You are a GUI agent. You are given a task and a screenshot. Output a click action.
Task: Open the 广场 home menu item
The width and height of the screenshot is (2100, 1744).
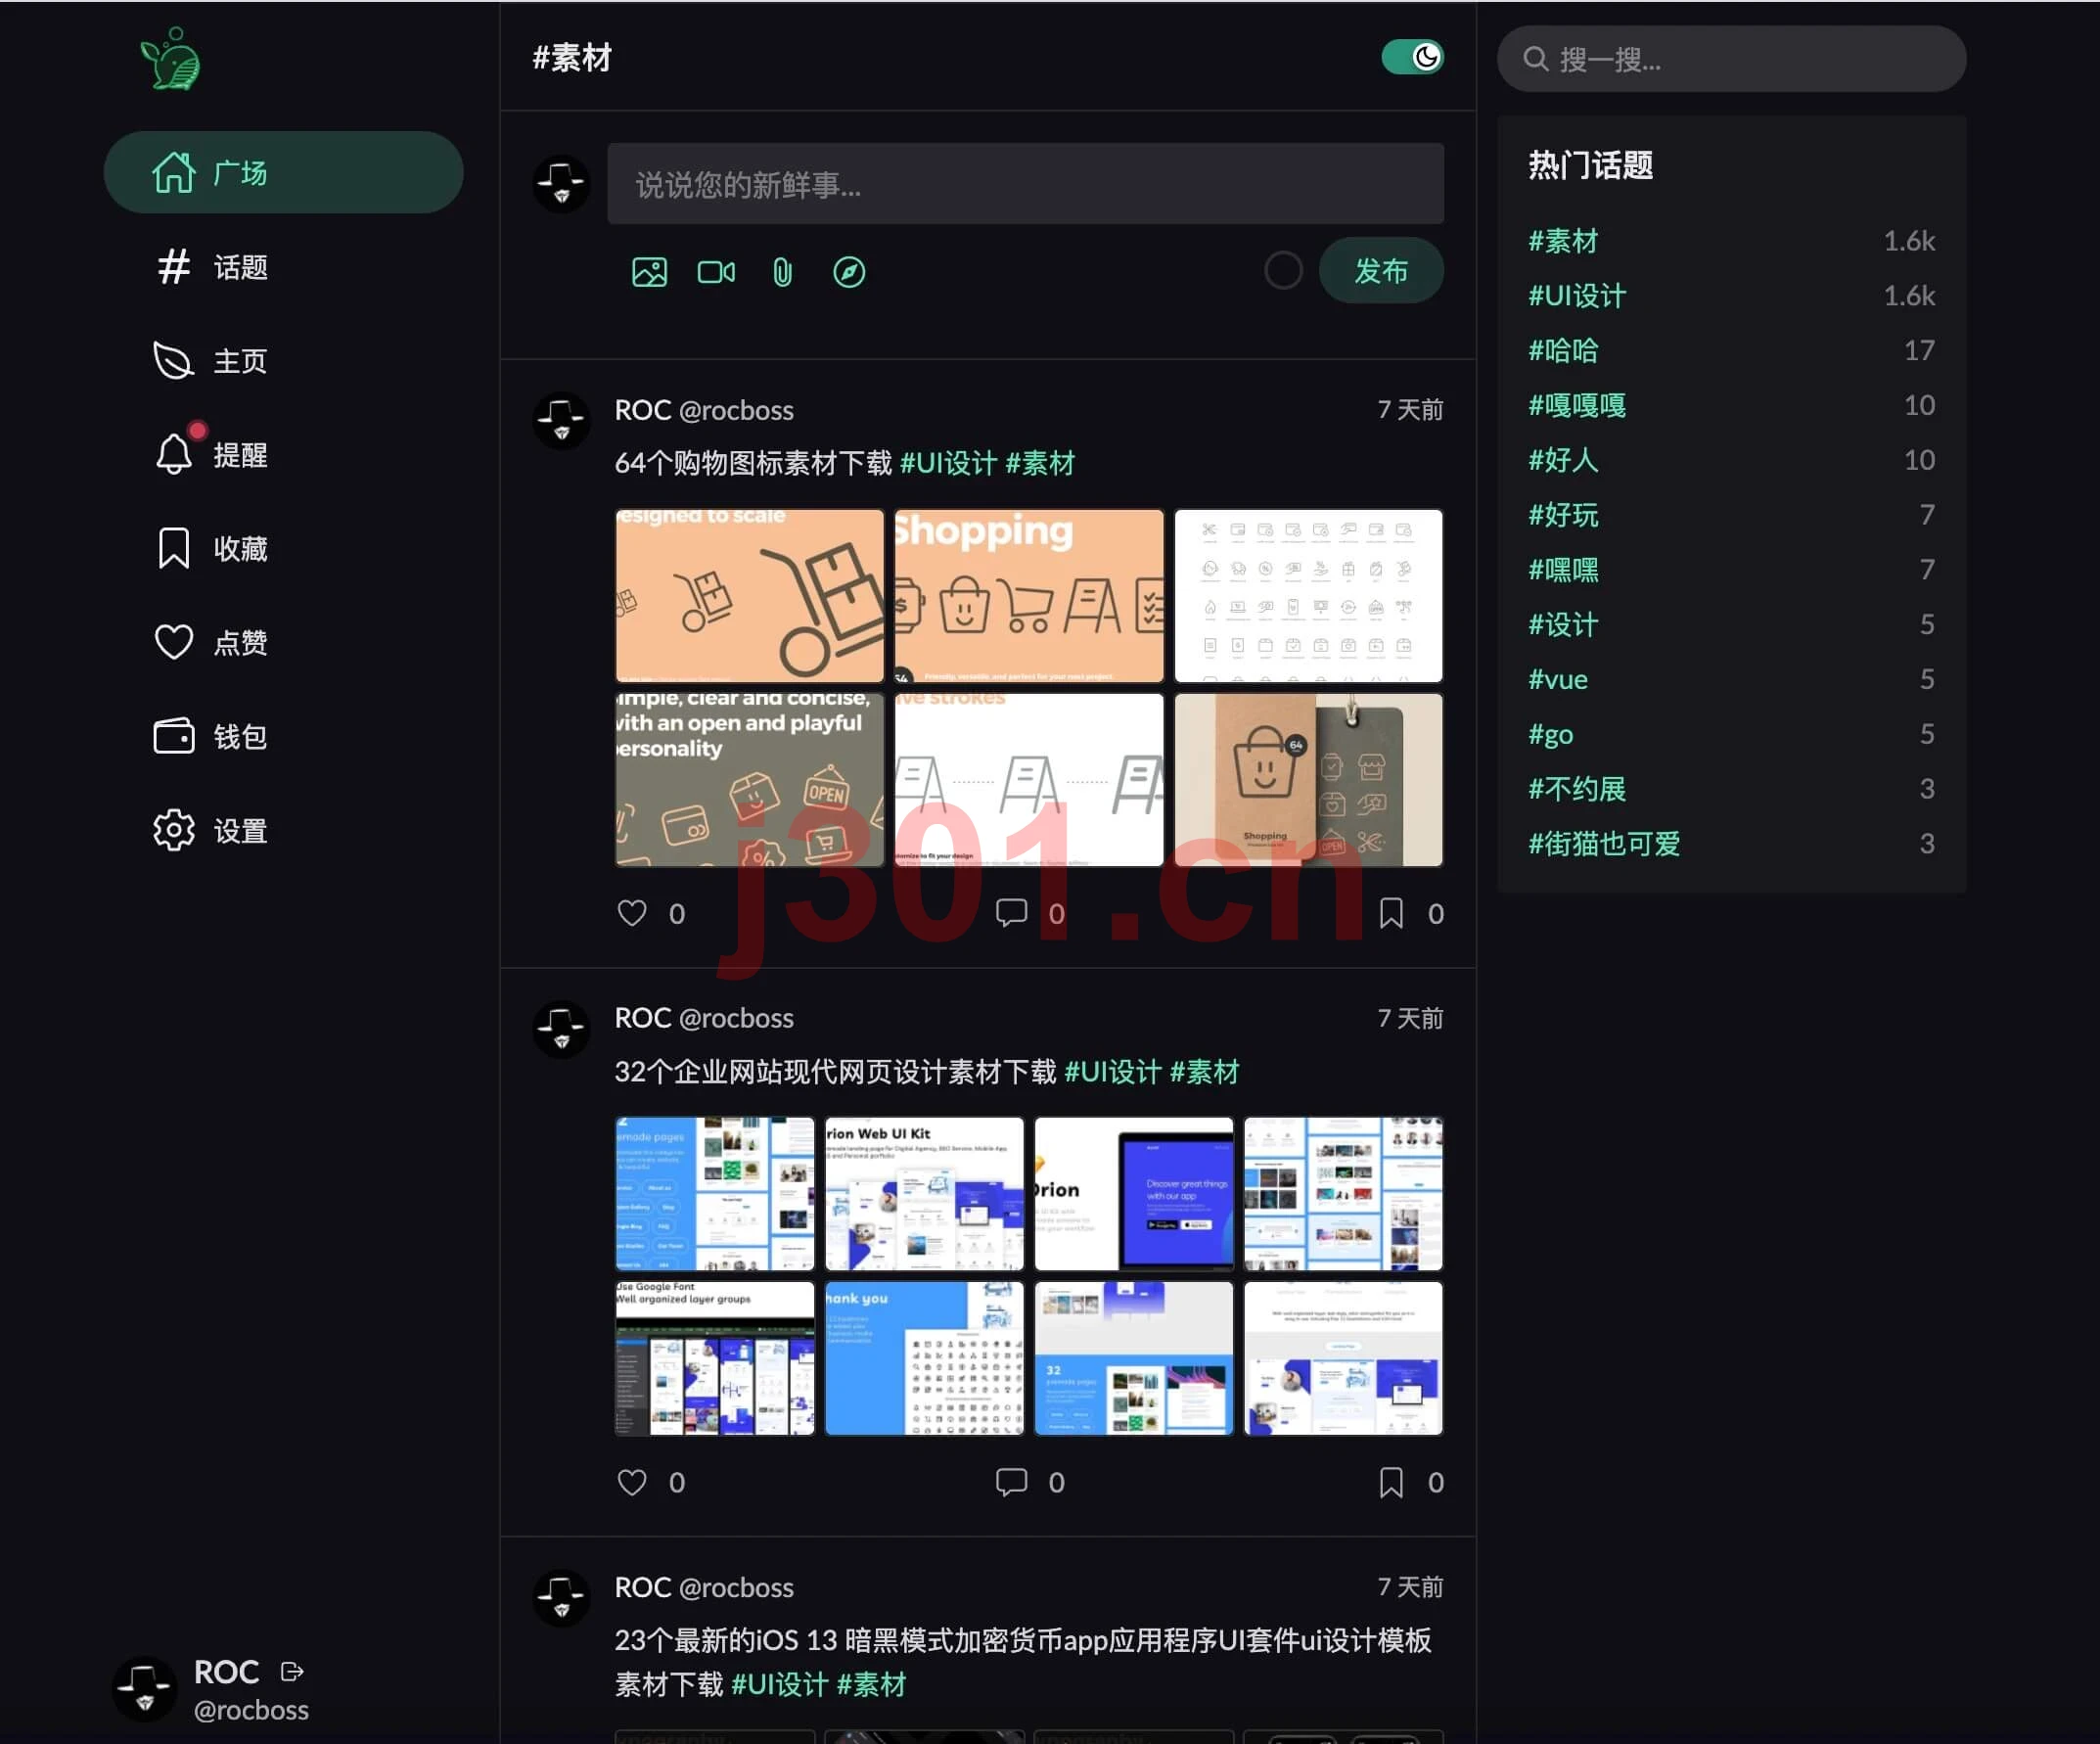283,172
